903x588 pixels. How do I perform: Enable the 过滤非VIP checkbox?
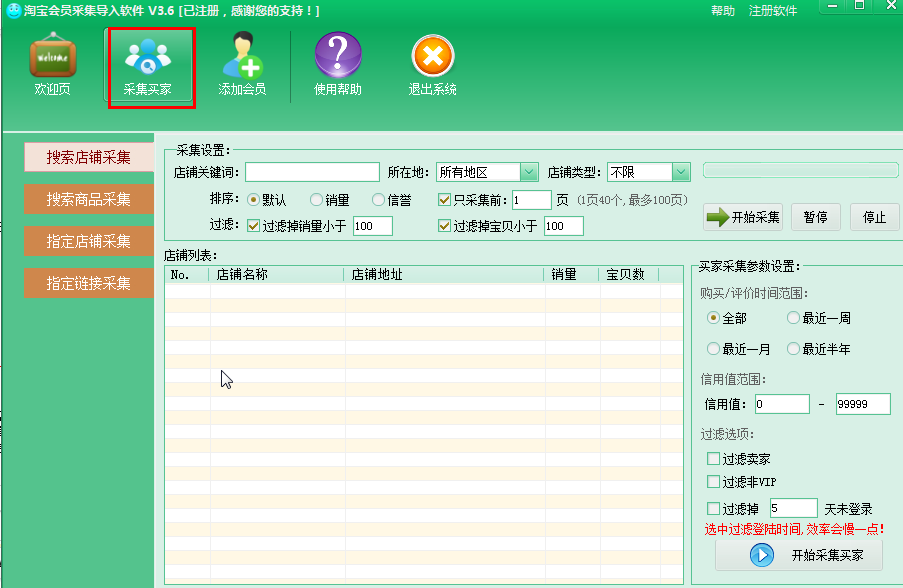pos(713,481)
